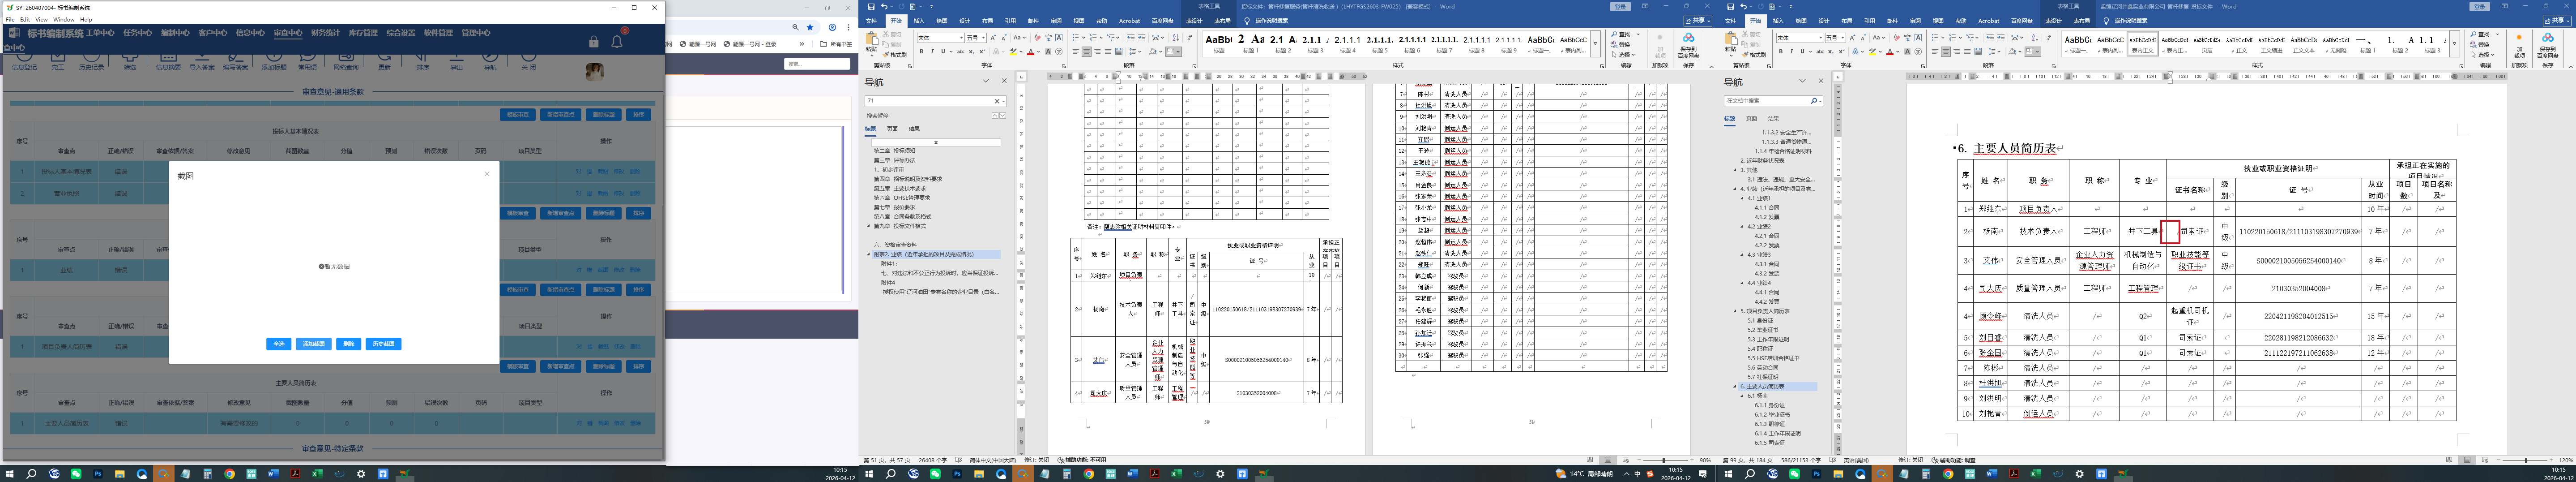Toggle Bold in the right Word ribbon
Image resolution: width=2576 pixels, height=482 pixels.
pyautogui.click(x=1782, y=52)
